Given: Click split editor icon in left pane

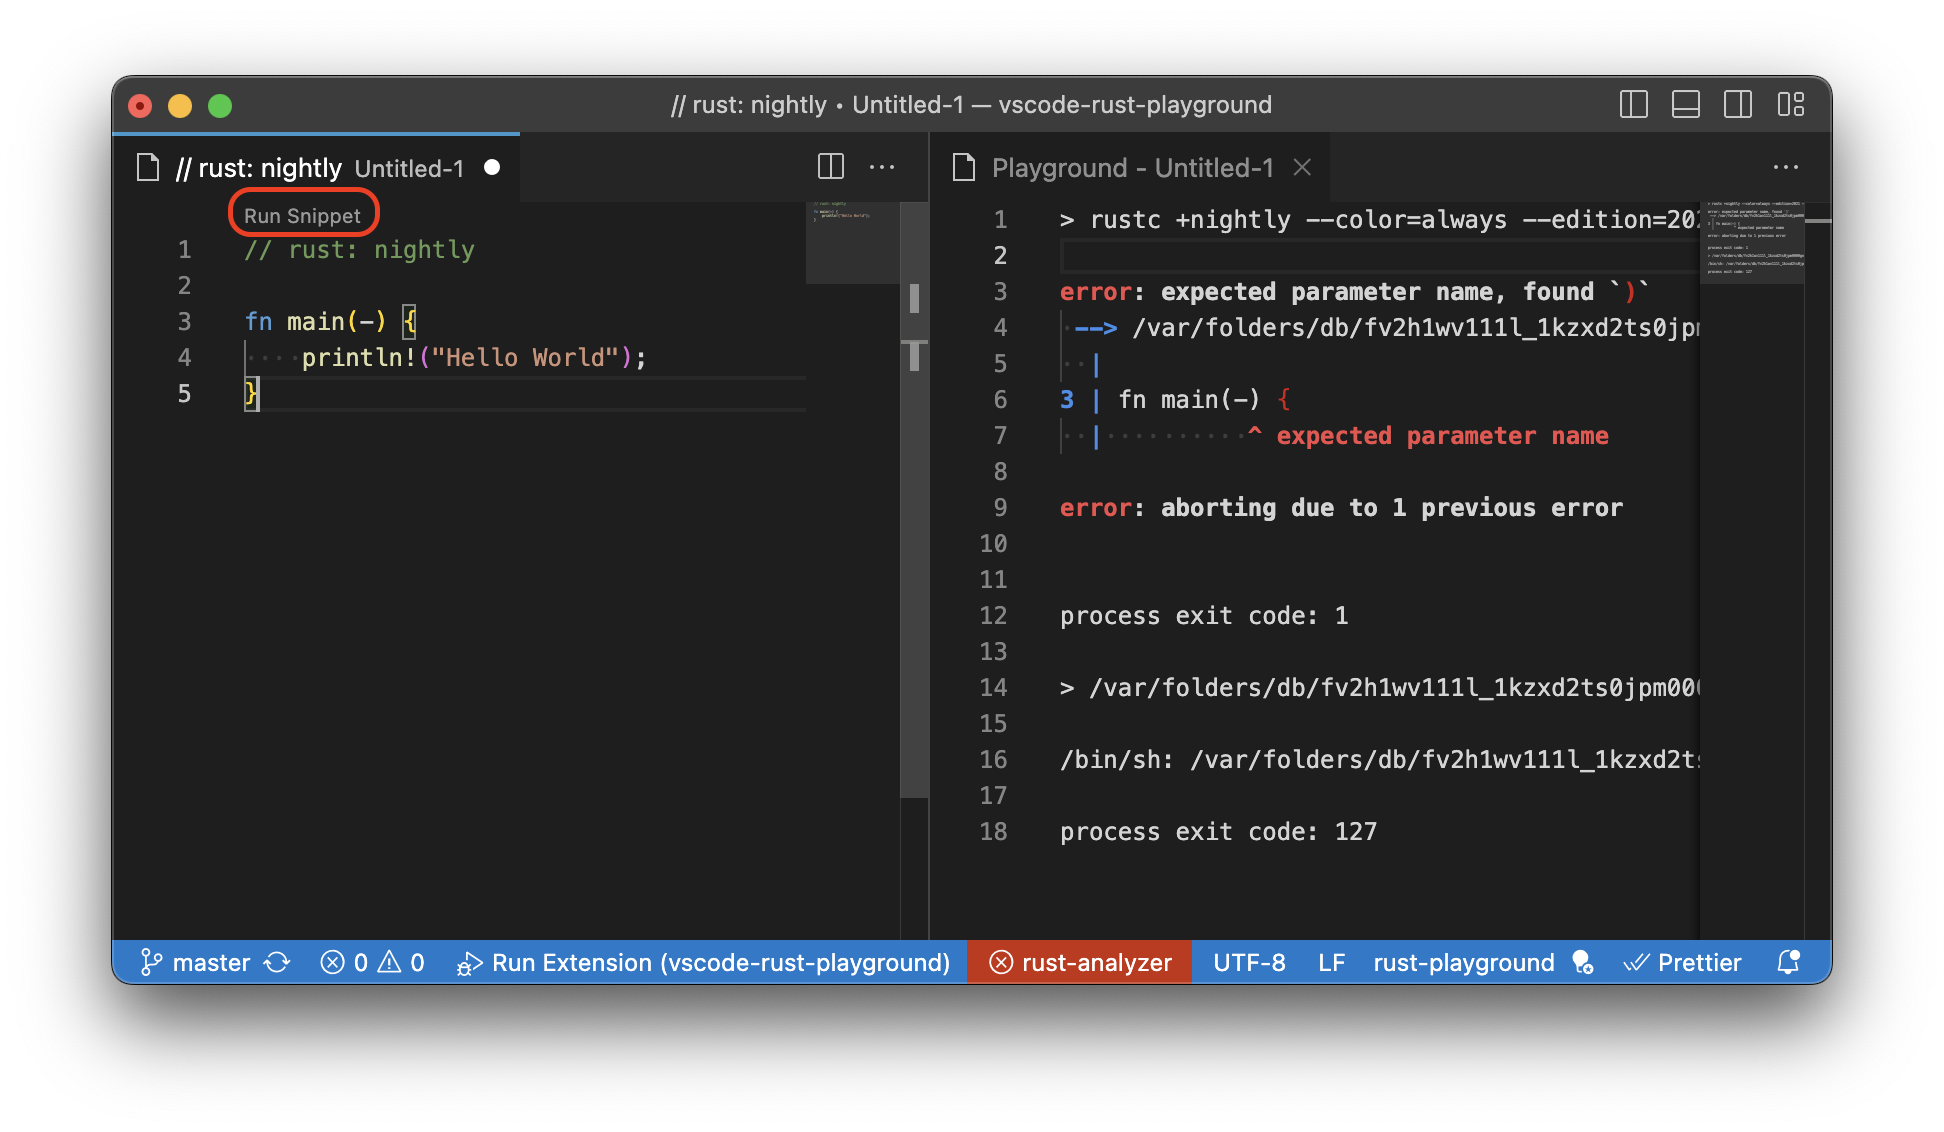Looking at the screenshot, I should (x=830, y=167).
